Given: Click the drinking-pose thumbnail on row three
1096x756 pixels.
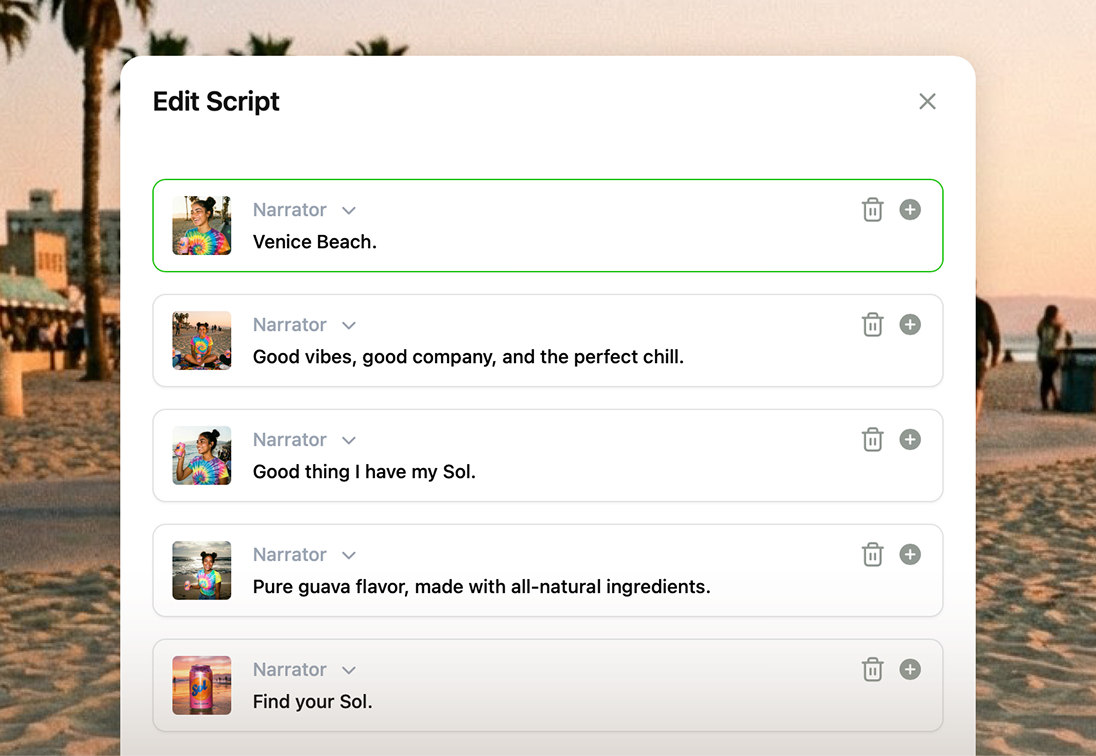Looking at the screenshot, I should click(x=201, y=456).
